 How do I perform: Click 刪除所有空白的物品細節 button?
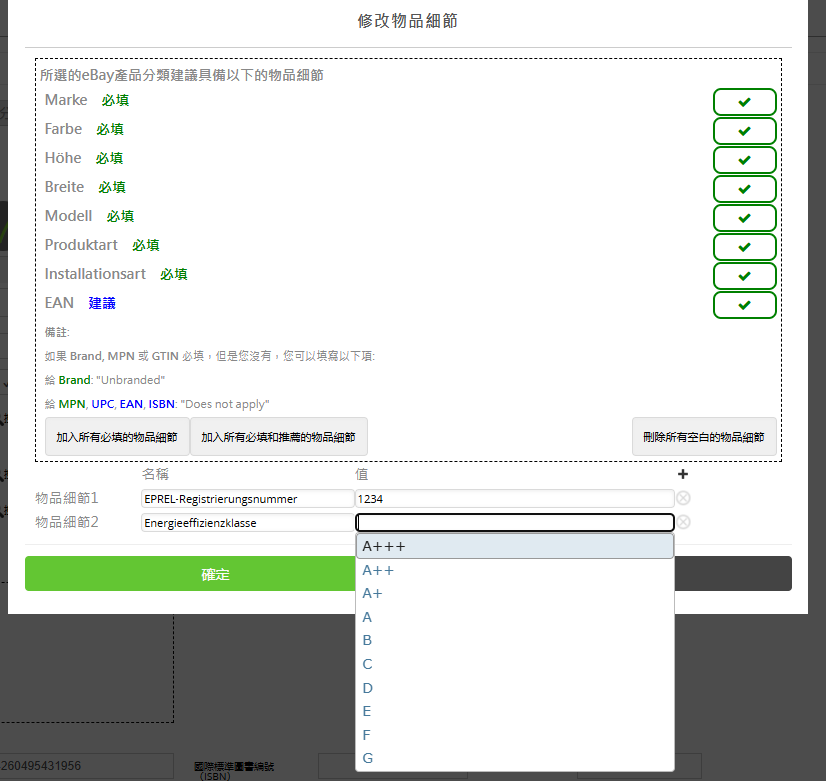click(x=704, y=437)
